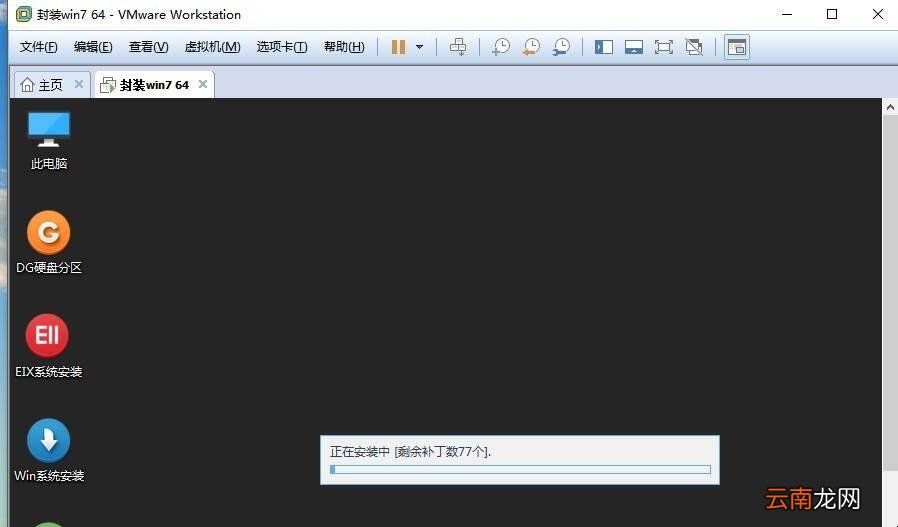This screenshot has height=527, width=898.
Task: Click the console view toolbar icon
Action: tap(736, 47)
